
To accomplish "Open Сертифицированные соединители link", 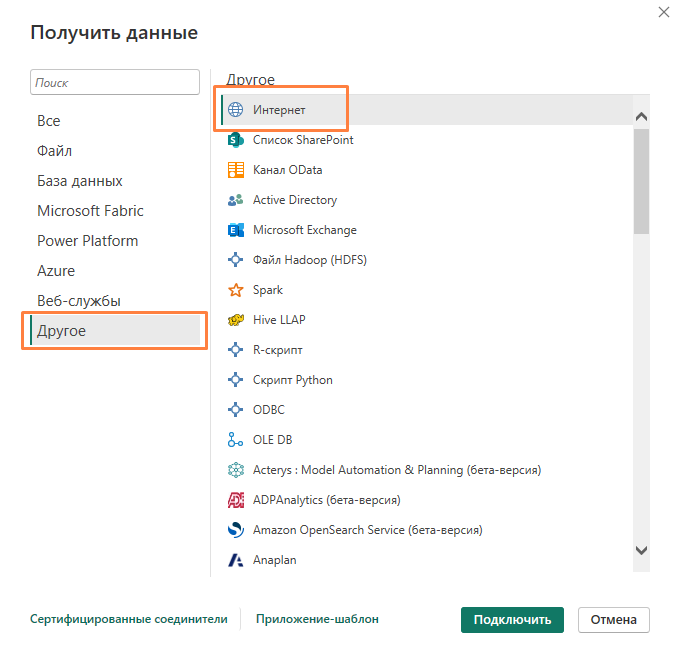I will pyautogui.click(x=129, y=619).
